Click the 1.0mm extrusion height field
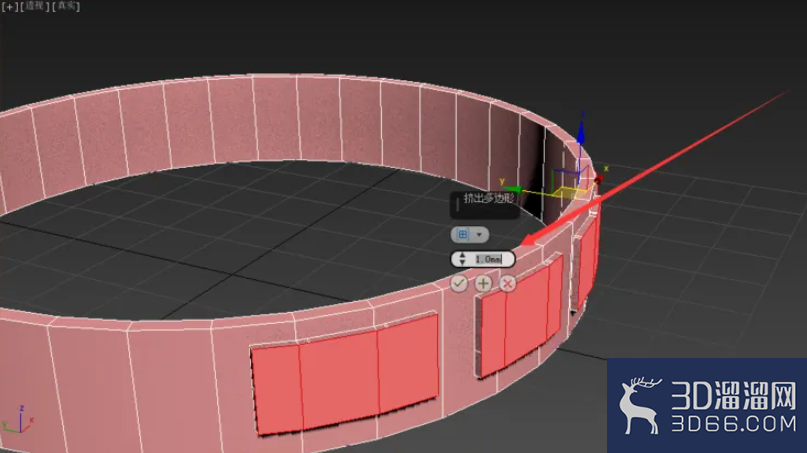This screenshot has width=807, height=453. tap(490, 259)
